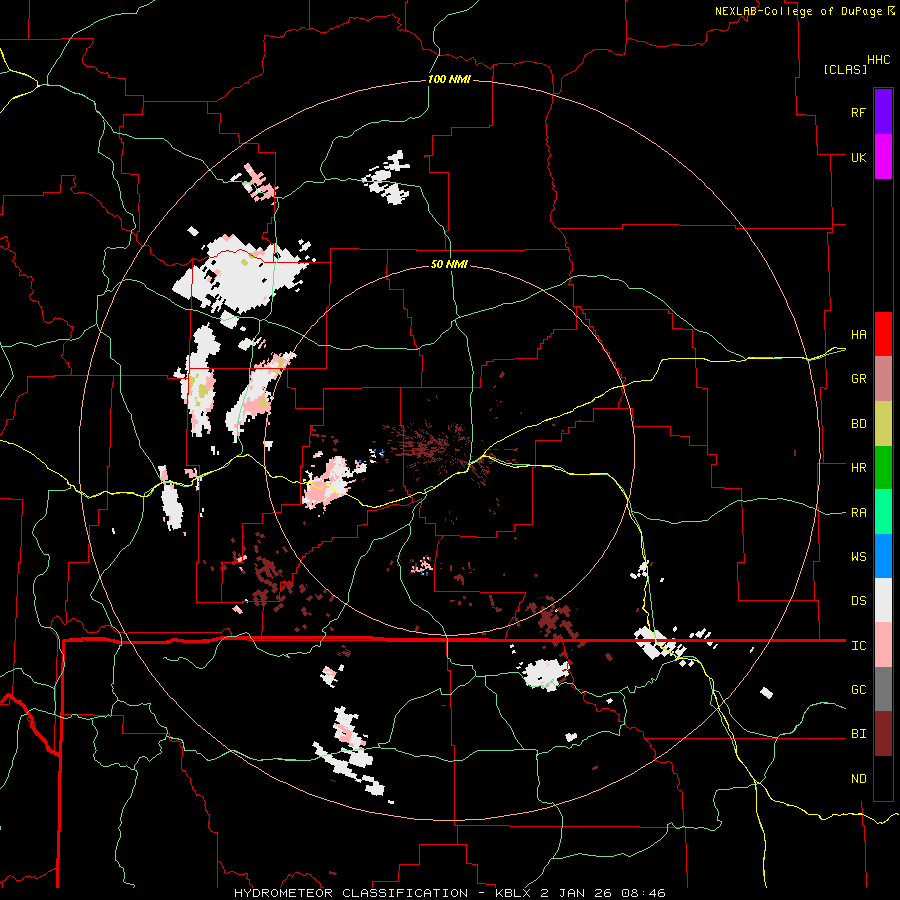Click the GC legend label
The width and height of the screenshot is (900, 900).
858,690
